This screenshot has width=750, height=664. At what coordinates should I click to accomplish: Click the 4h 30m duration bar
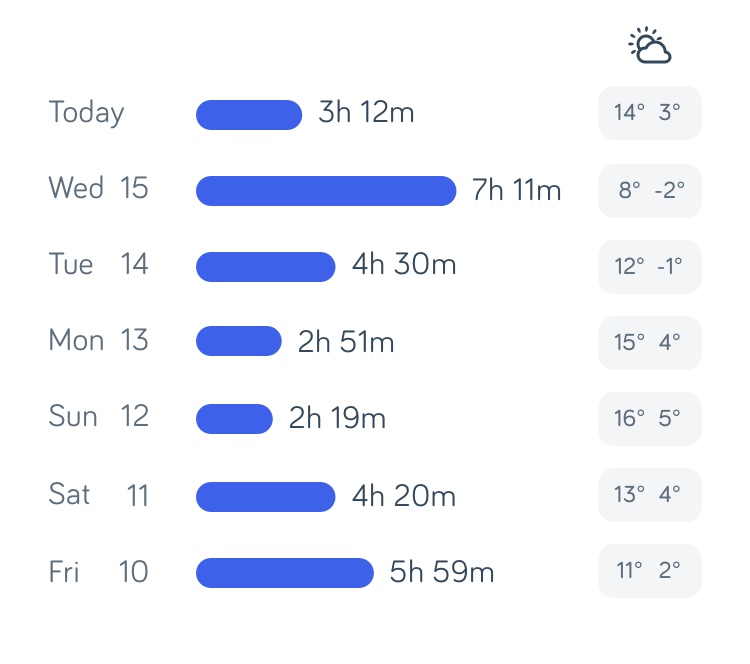click(x=265, y=267)
